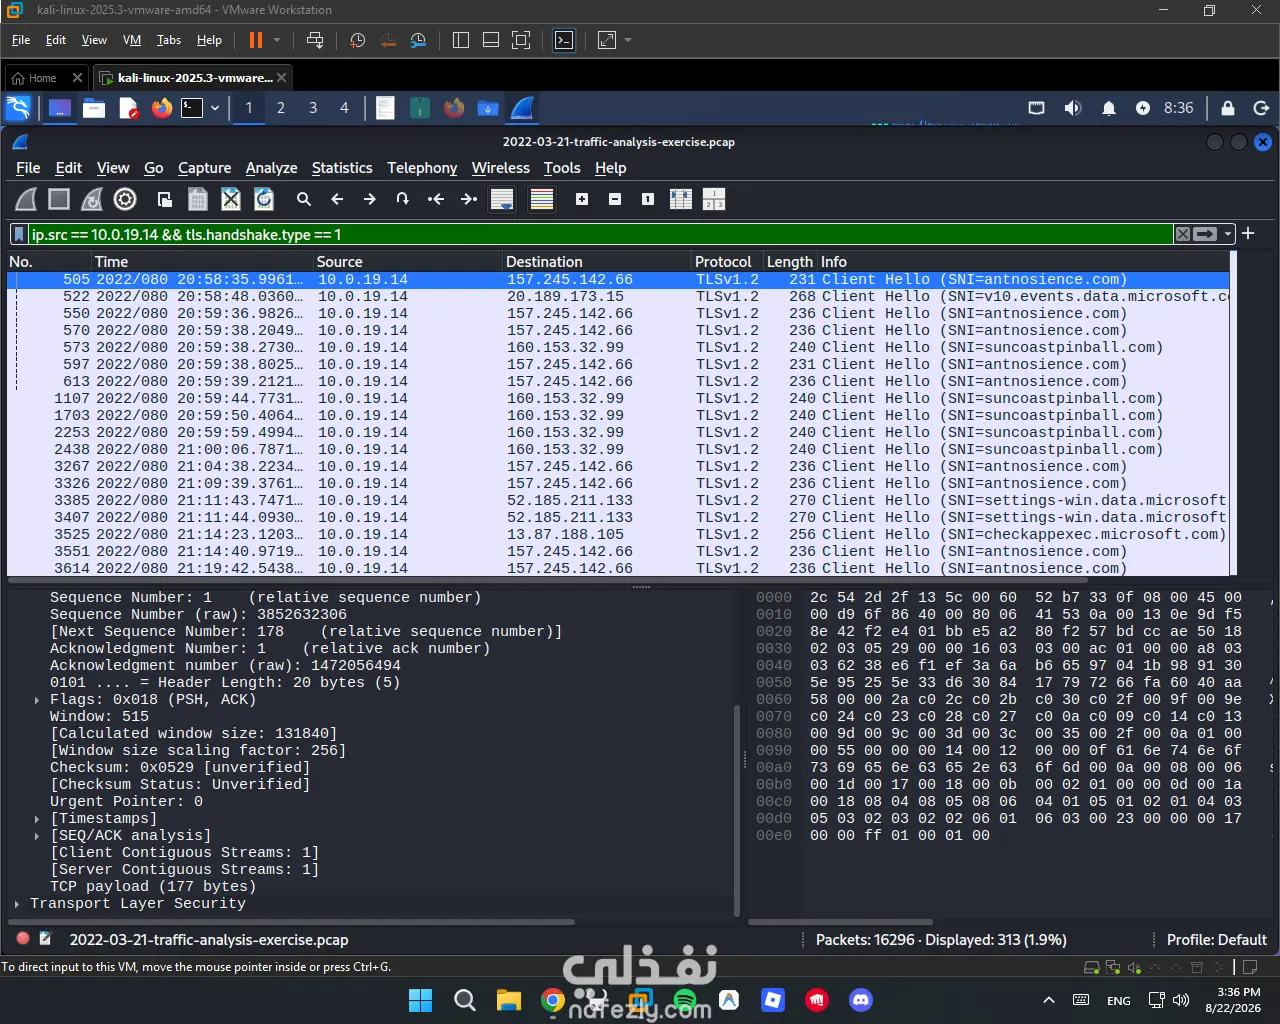This screenshot has width=1280, height=1024.
Task: Click the Find a packet magnifier icon
Action: (x=304, y=199)
